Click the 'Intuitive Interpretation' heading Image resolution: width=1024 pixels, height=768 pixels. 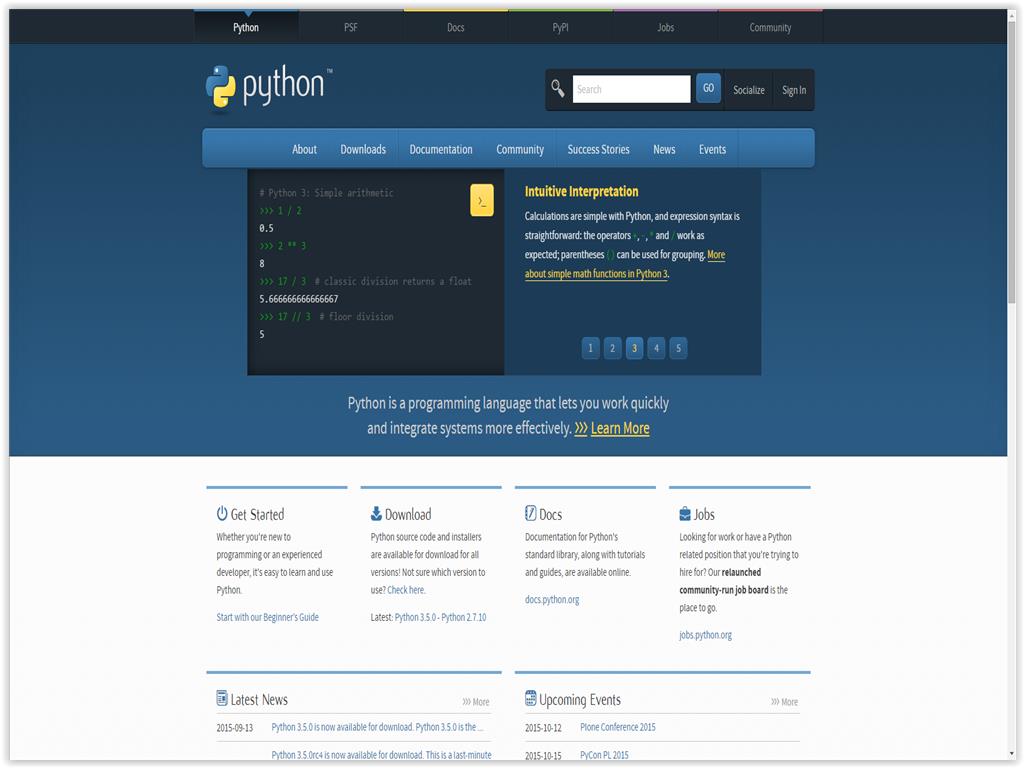[581, 191]
